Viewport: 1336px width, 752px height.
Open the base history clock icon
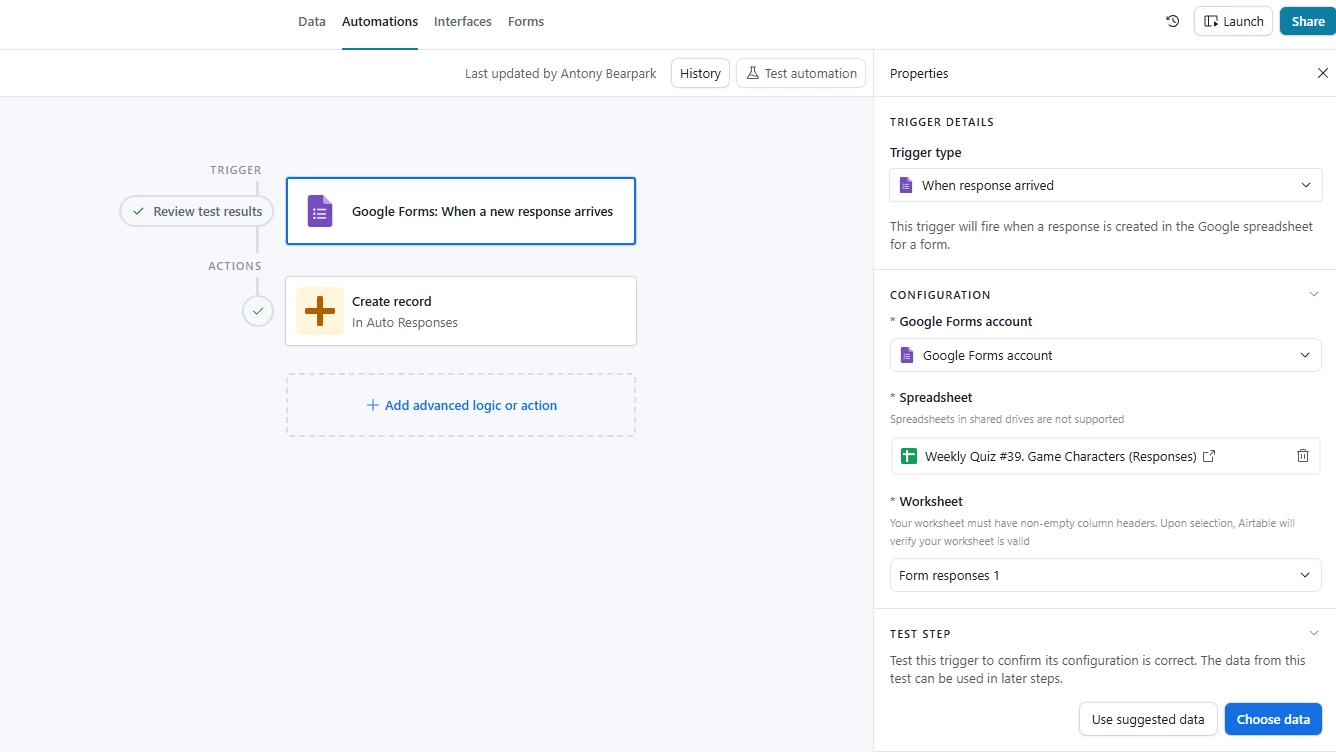1173,21
